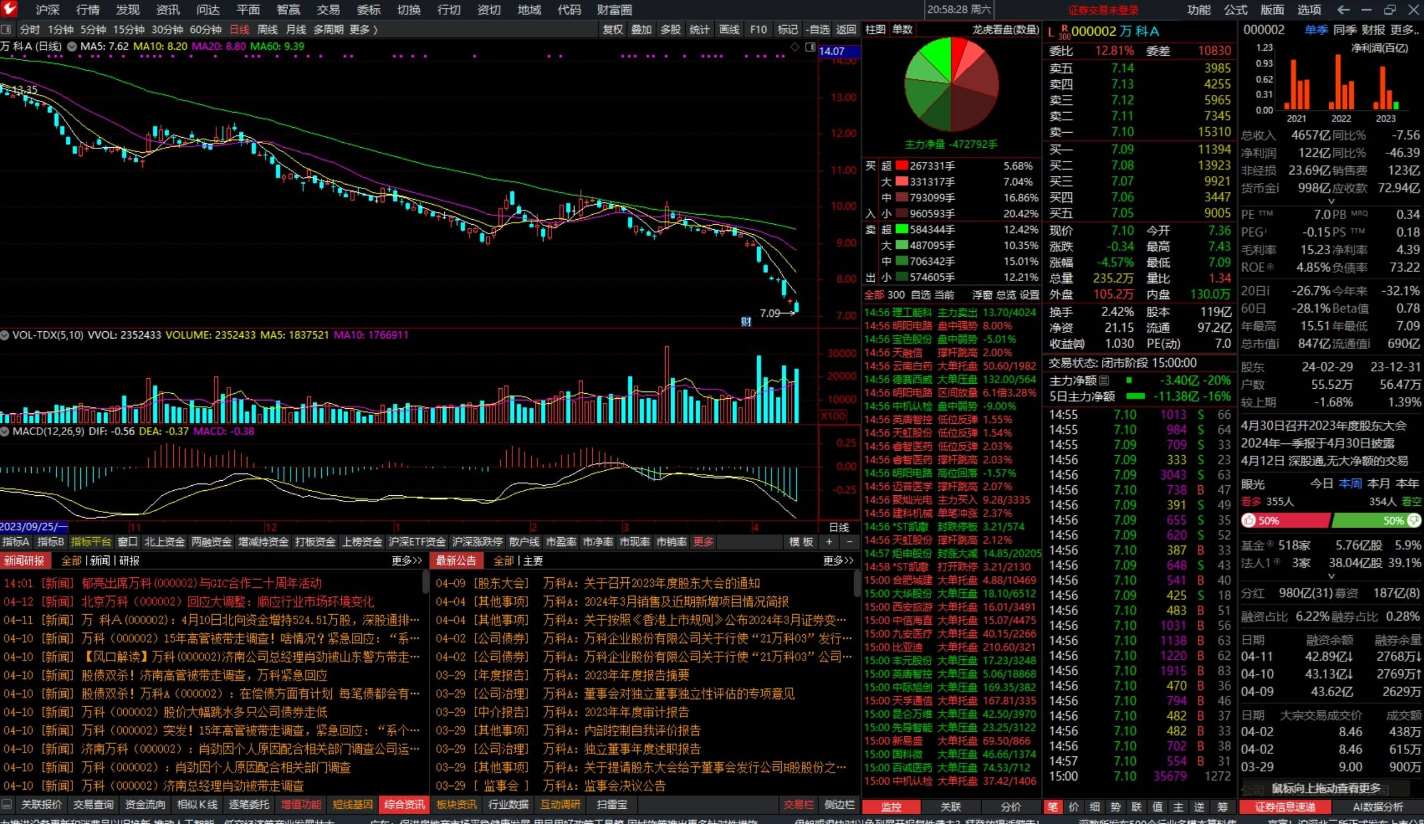Expand 更多>> in 新闻研报 panel
Viewport: 1425px width, 824px height.
pos(406,561)
